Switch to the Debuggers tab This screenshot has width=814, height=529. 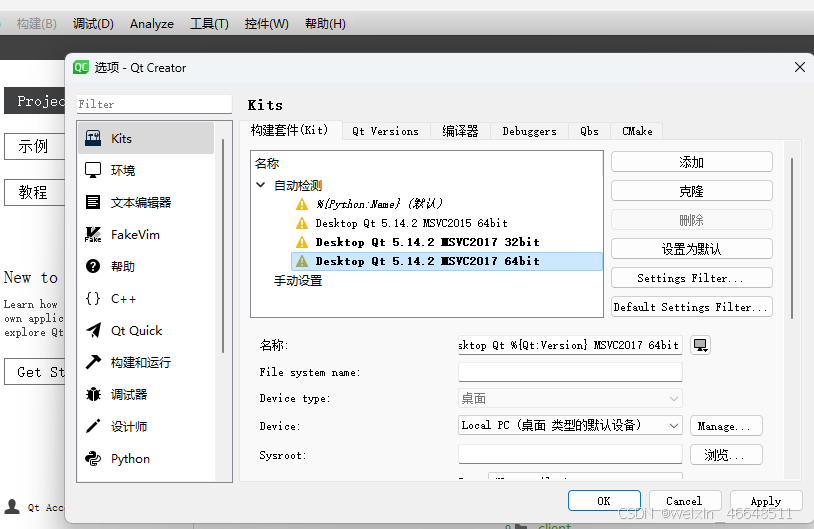pyautogui.click(x=529, y=131)
